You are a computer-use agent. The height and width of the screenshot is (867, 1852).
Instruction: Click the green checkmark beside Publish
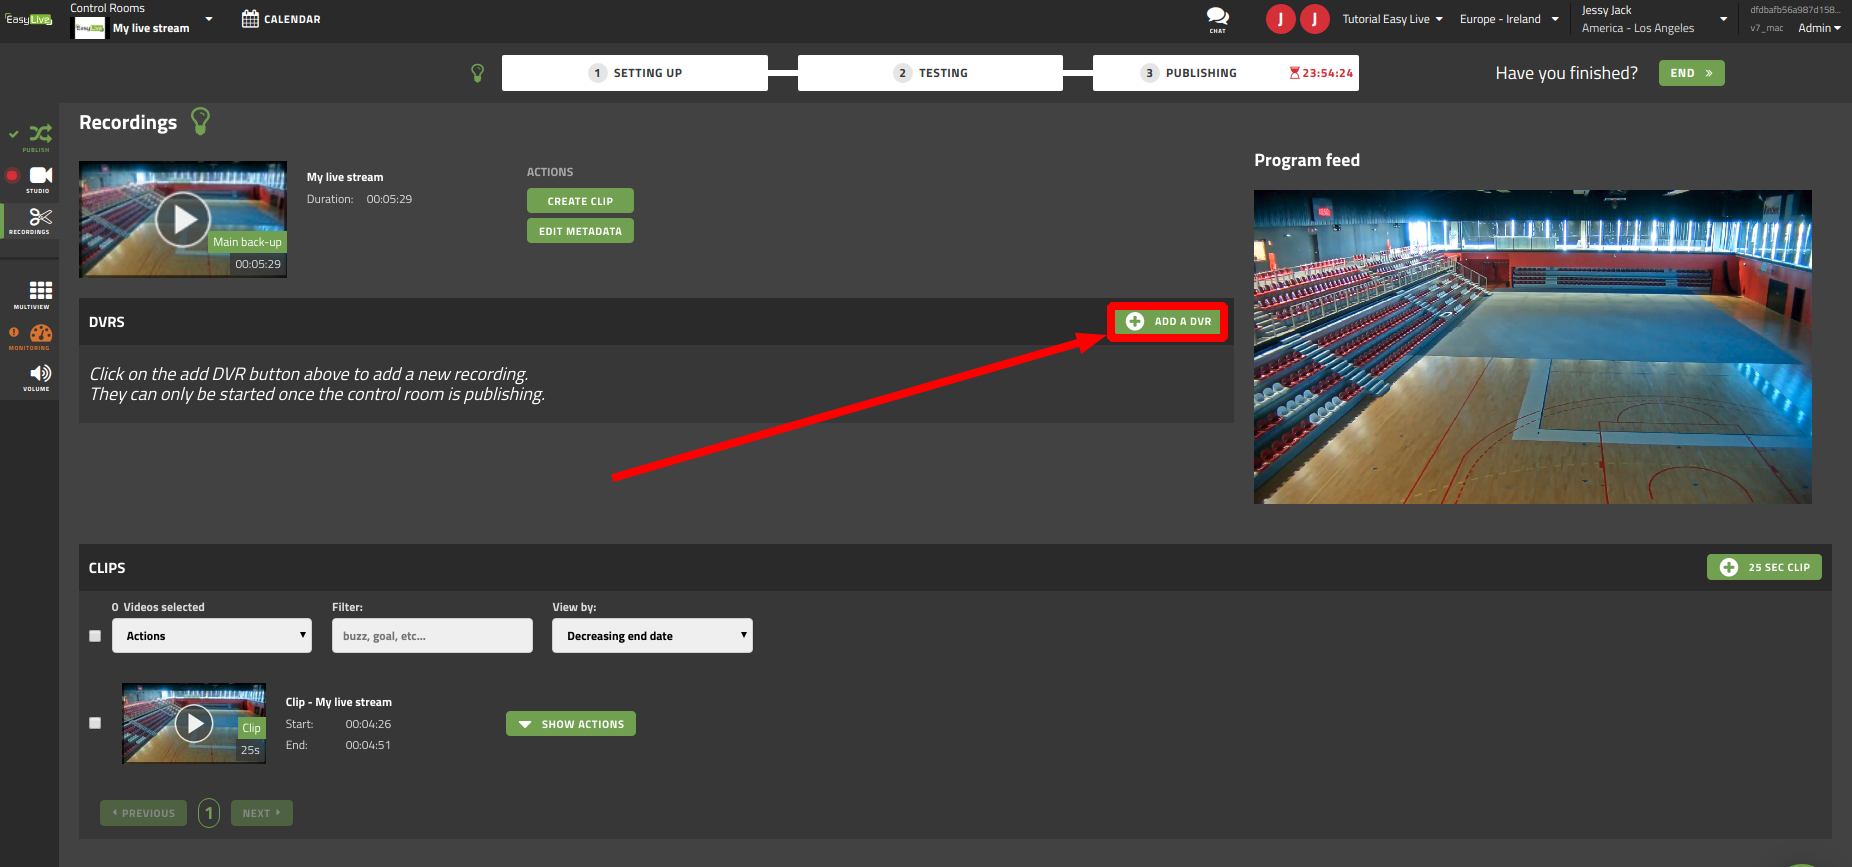pyautogui.click(x=14, y=134)
